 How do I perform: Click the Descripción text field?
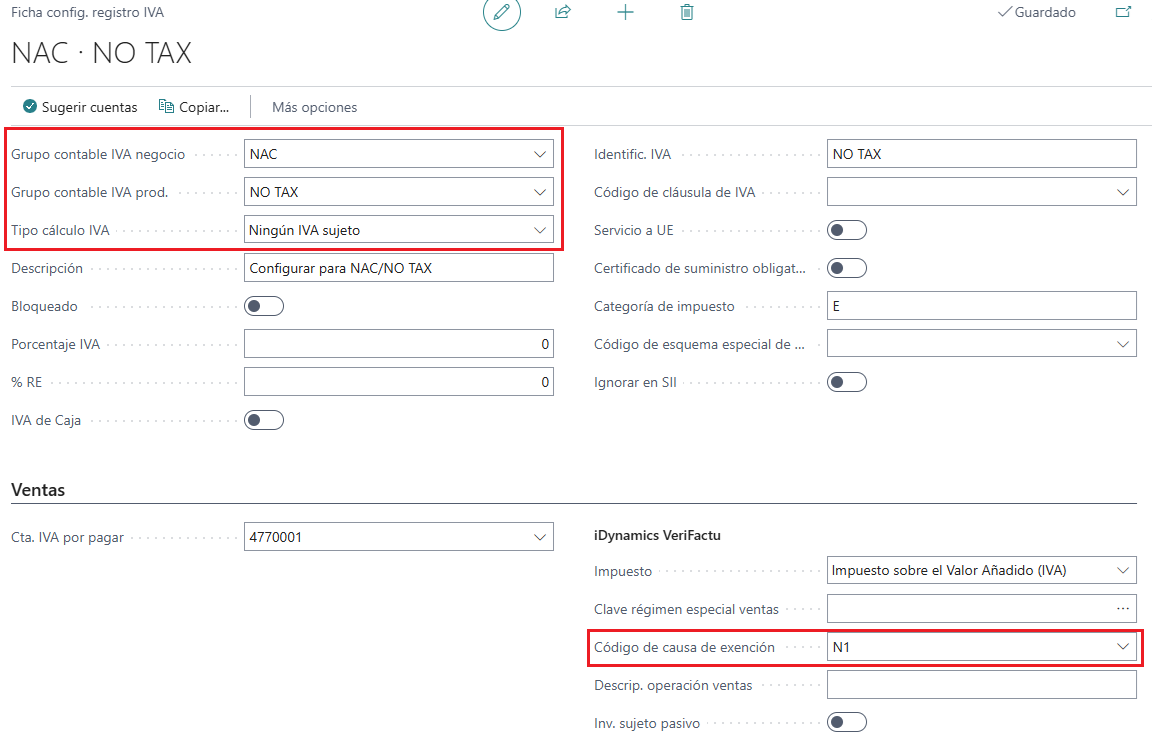coord(398,269)
